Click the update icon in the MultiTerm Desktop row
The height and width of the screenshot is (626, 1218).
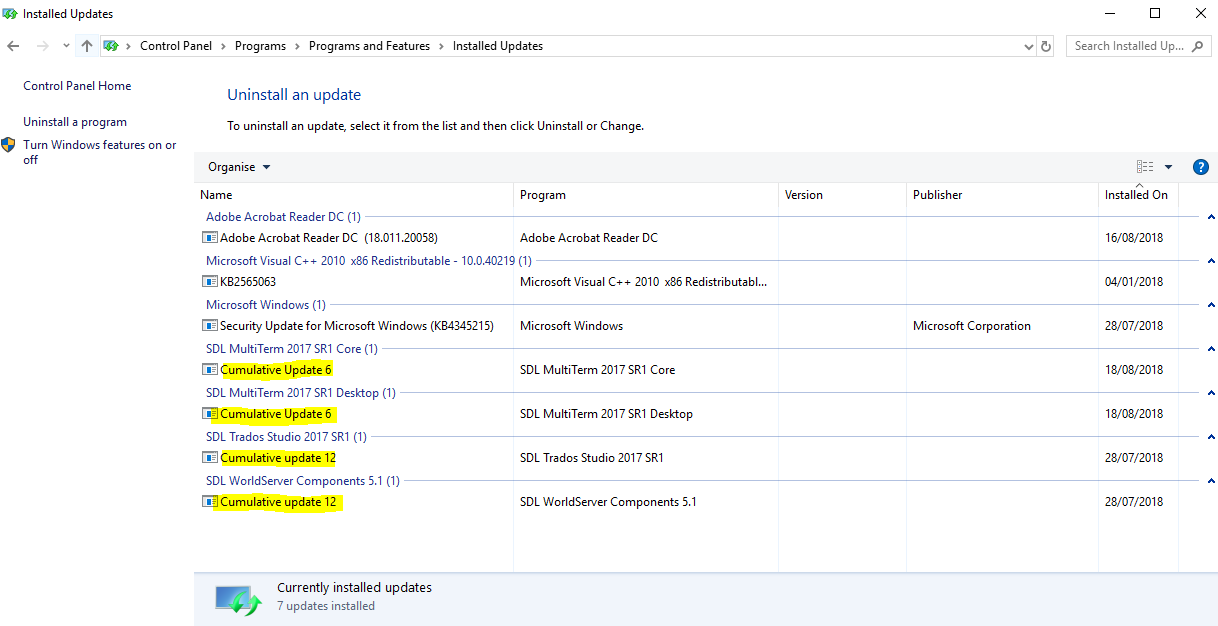click(x=210, y=414)
